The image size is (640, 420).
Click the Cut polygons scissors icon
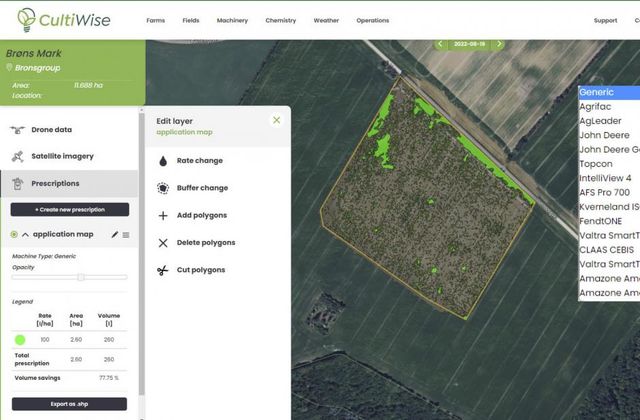pyautogui.click(x=164, y=270)
